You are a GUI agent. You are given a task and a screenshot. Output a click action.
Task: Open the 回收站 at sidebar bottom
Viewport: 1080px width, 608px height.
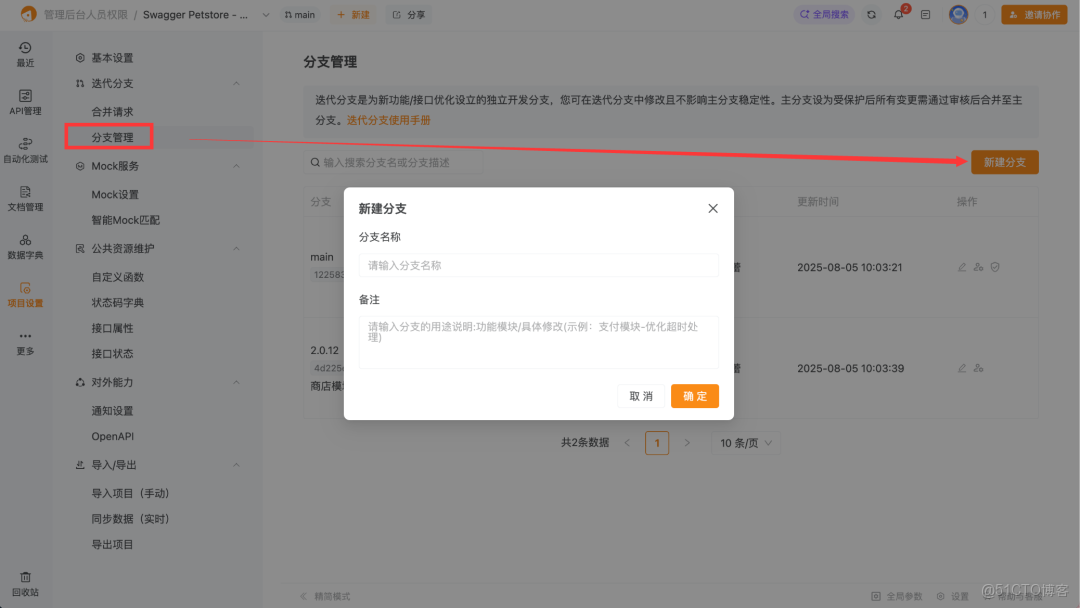25,583
